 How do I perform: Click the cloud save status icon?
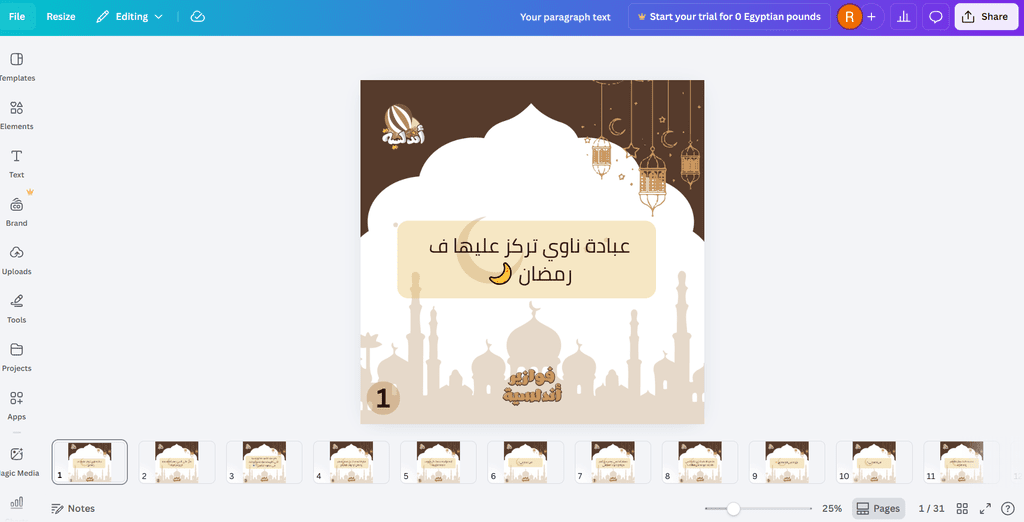click(198, 17)
